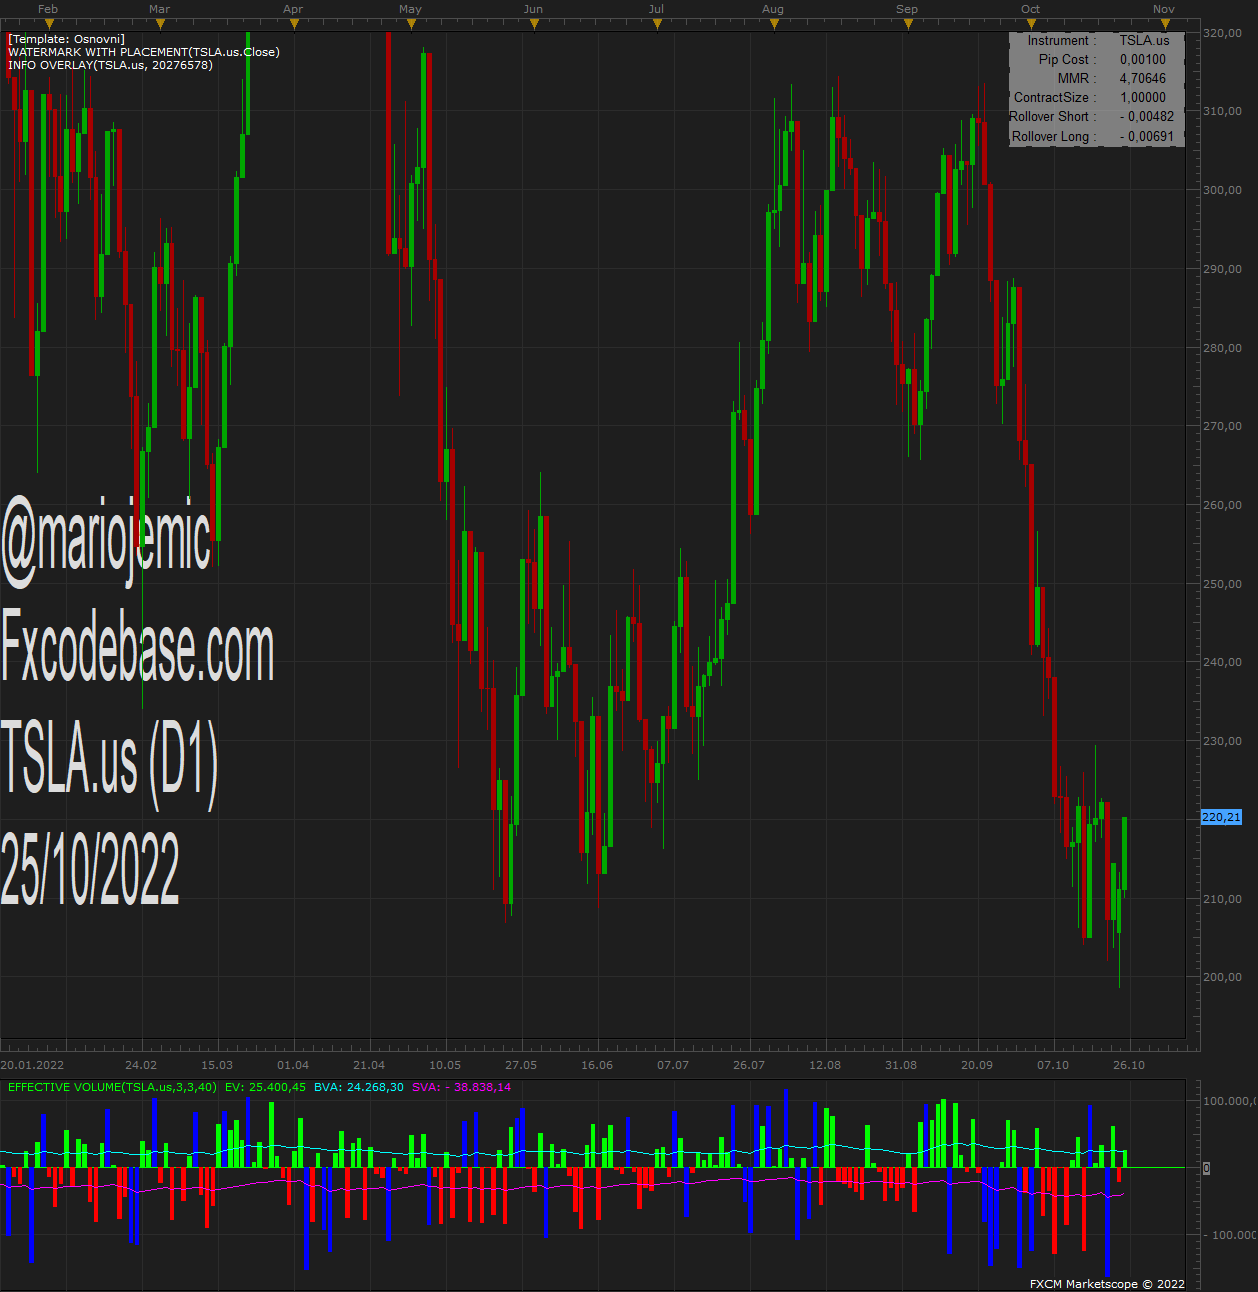Click the '20.01.2022' date axis label

coord(32,1065)
